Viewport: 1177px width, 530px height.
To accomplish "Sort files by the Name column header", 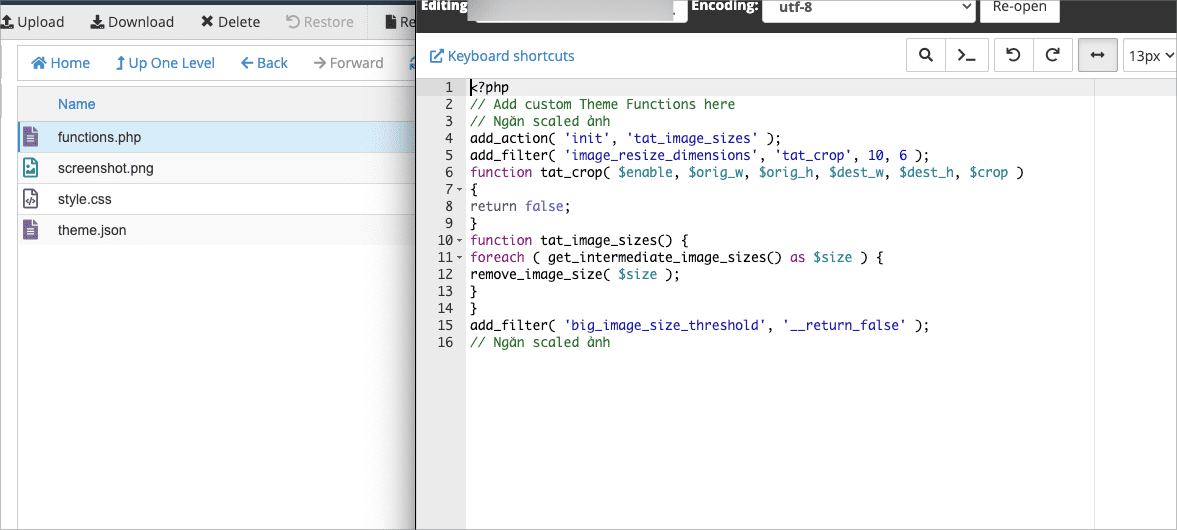I will (76, 104).
